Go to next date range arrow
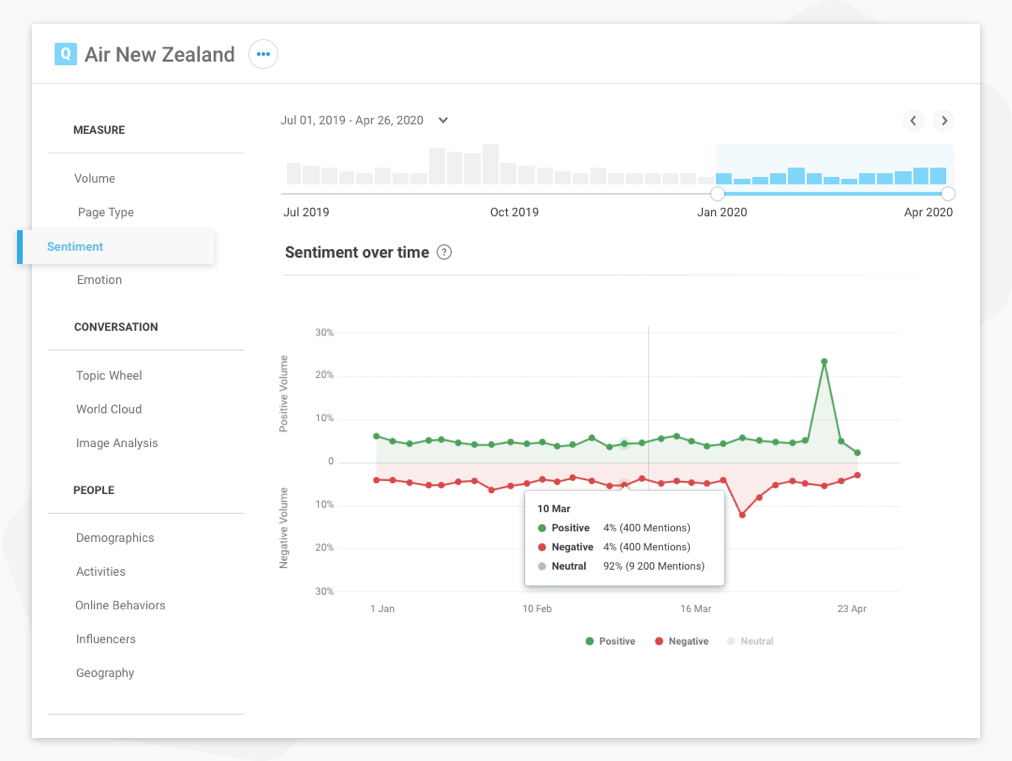Screen dimensions: 1012x761 tap(943, 121)
